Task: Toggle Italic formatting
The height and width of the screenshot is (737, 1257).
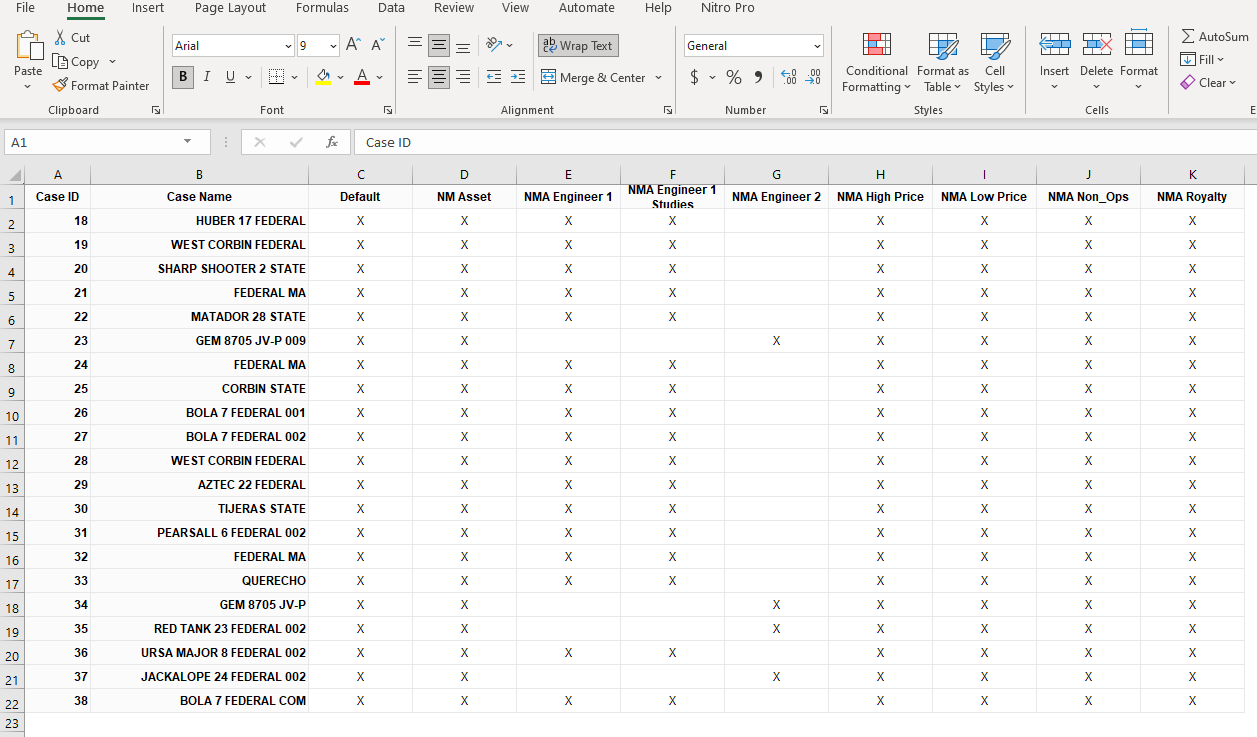Action: (207, 77)
